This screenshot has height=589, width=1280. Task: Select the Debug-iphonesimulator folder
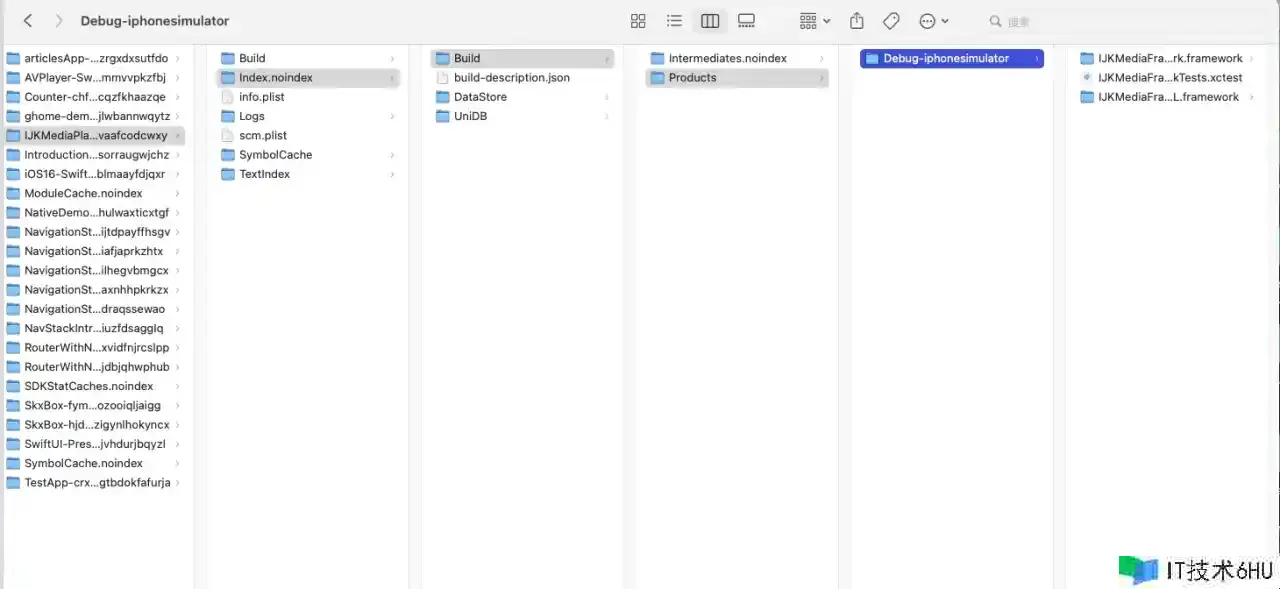tap(946, 59)
